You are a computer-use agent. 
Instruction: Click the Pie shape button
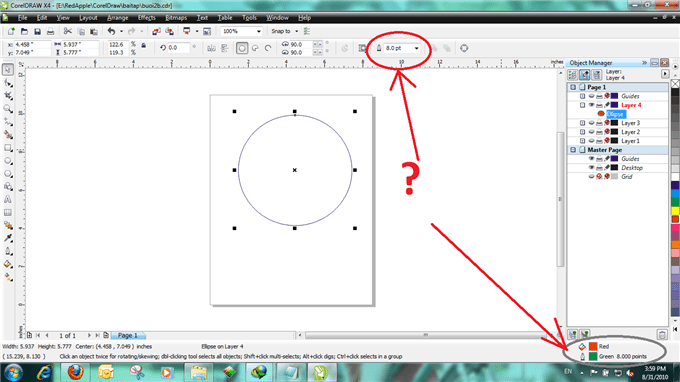[x=255, y=48]
